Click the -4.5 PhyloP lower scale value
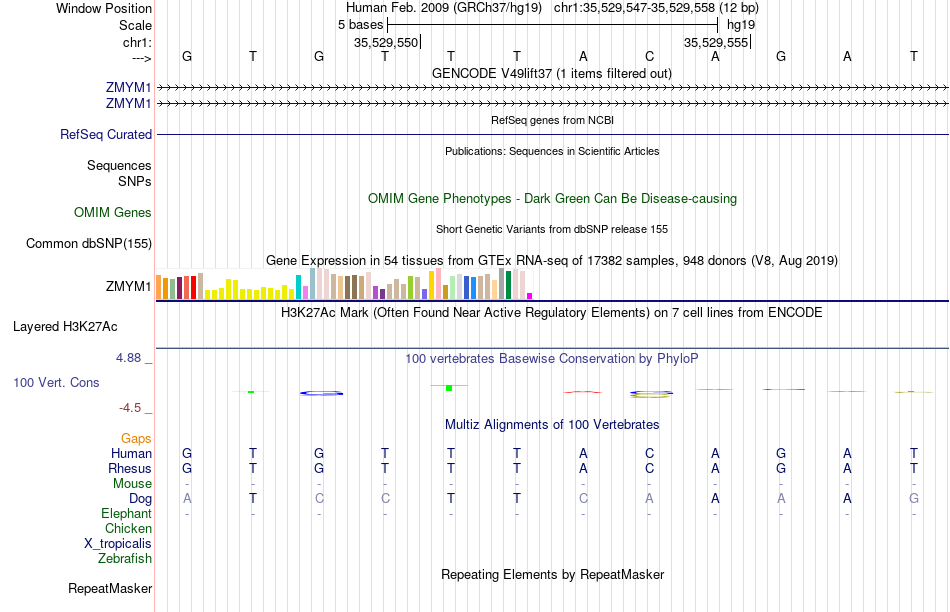 130,408
